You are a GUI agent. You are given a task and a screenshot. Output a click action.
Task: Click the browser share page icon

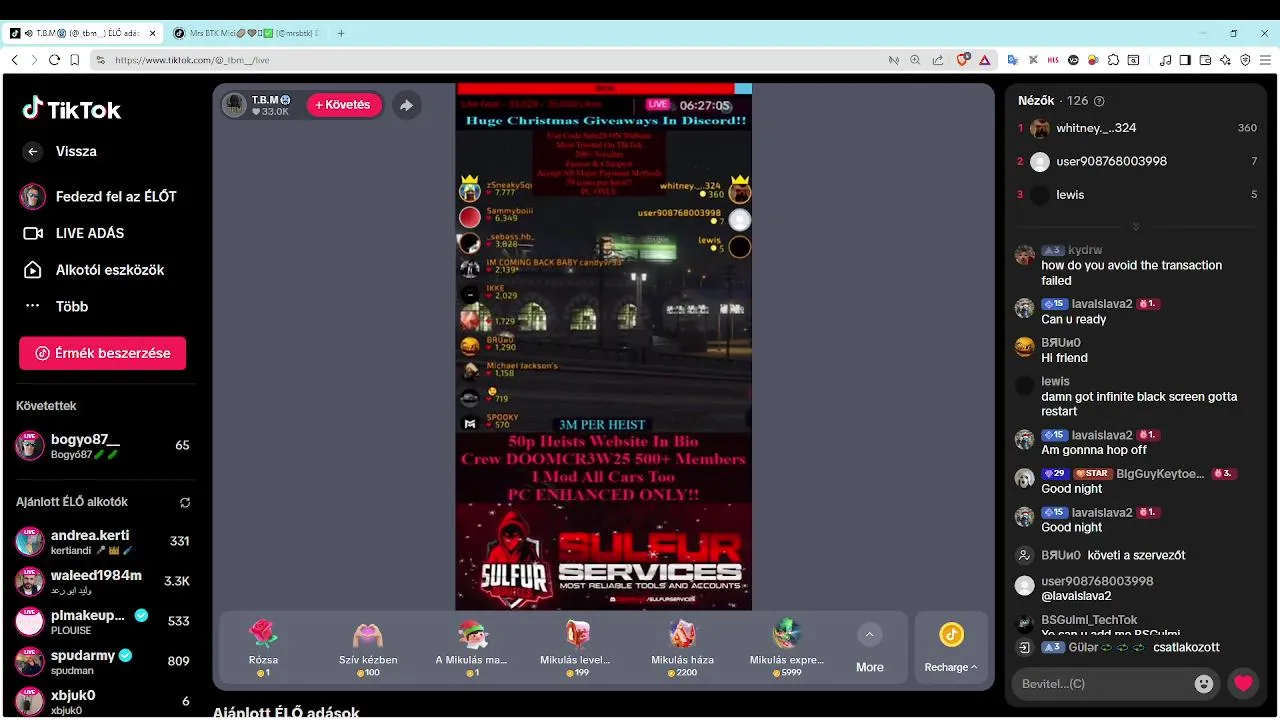(938, 60)
